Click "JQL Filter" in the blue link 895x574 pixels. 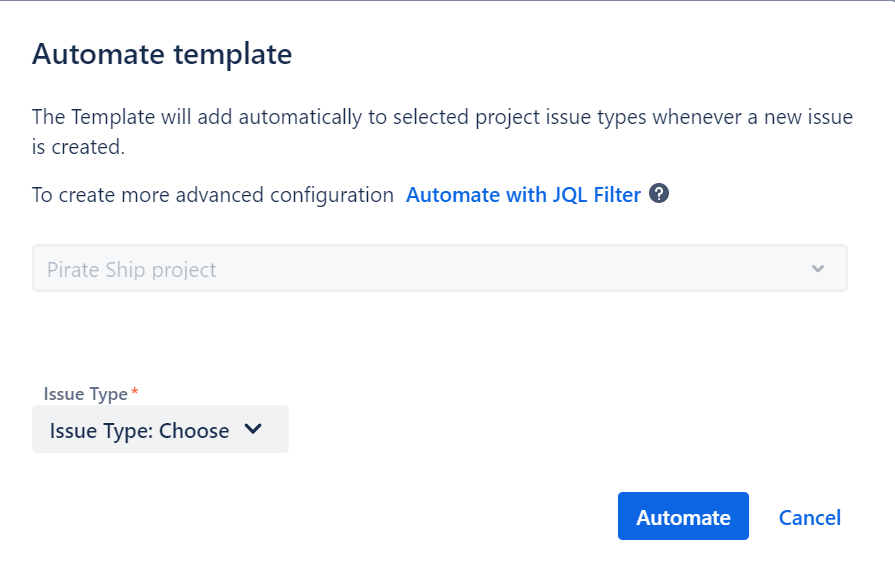click(596, 195)
